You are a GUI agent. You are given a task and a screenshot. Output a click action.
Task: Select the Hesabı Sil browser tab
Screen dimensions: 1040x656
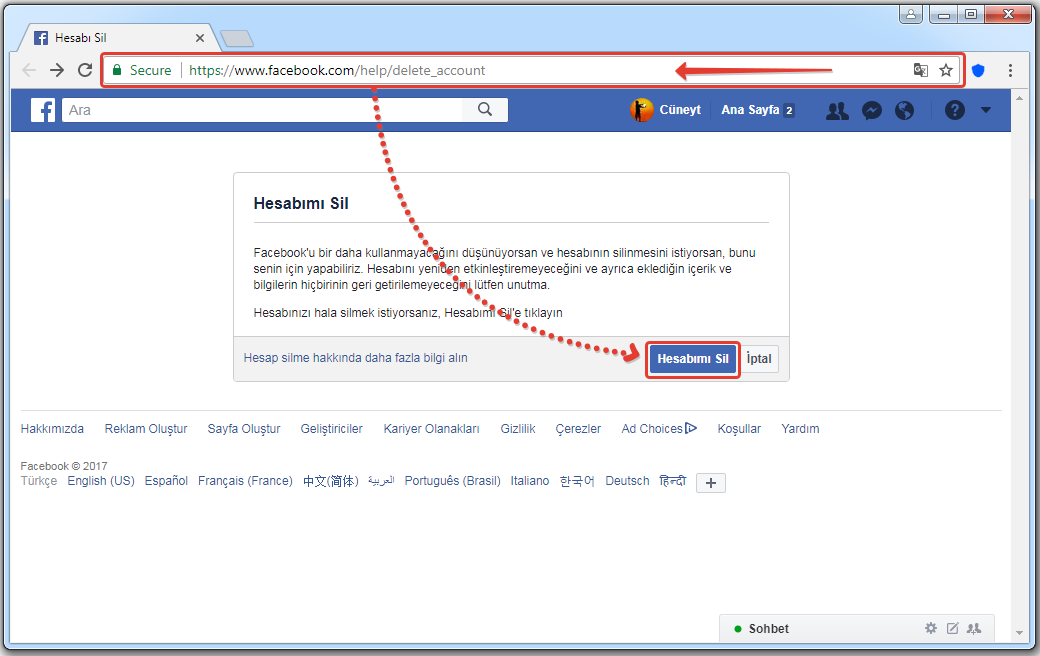(x=110, y=38)
